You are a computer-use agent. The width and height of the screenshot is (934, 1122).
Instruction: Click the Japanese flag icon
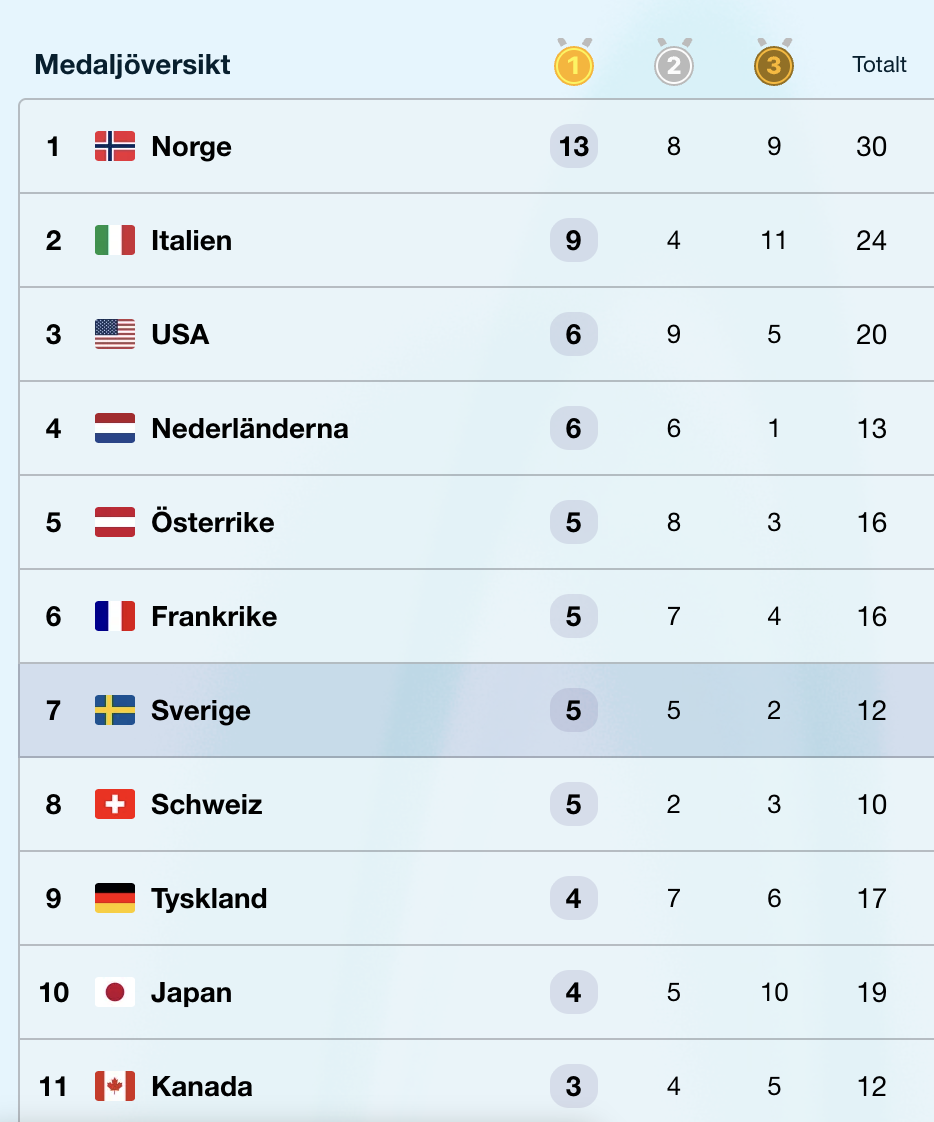click(x=115, y=993)
